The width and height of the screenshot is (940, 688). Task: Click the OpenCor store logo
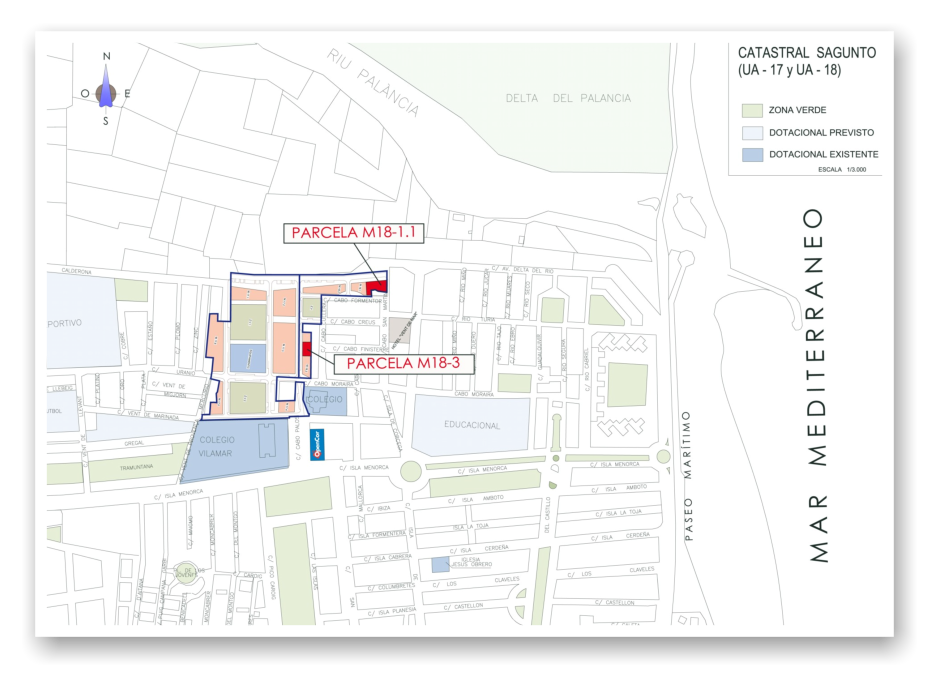pyautogui.click(x=317, y=445)
